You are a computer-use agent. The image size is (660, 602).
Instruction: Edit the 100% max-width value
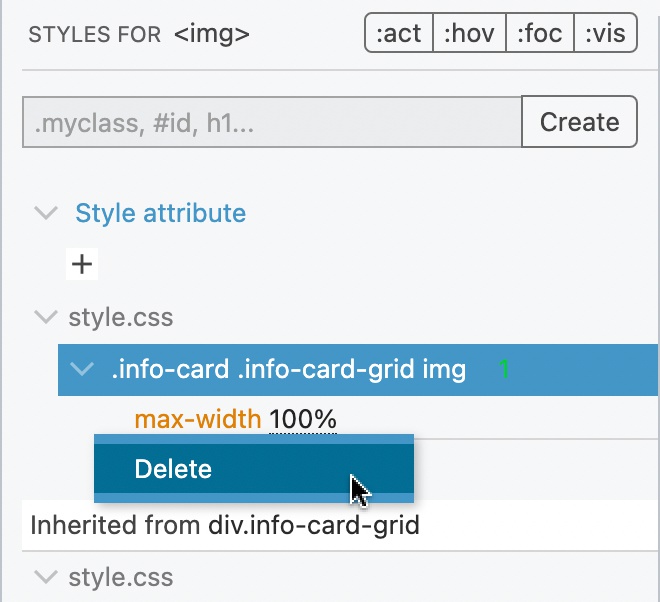pos(303,419)
